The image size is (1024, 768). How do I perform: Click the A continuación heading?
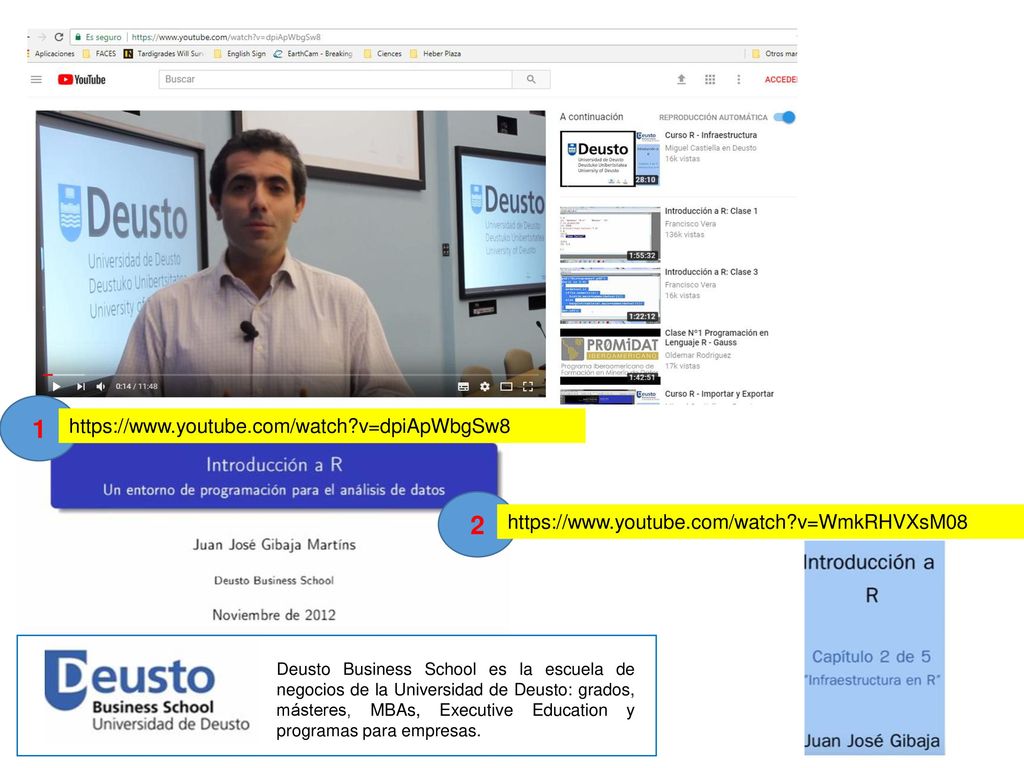point(591,117)
